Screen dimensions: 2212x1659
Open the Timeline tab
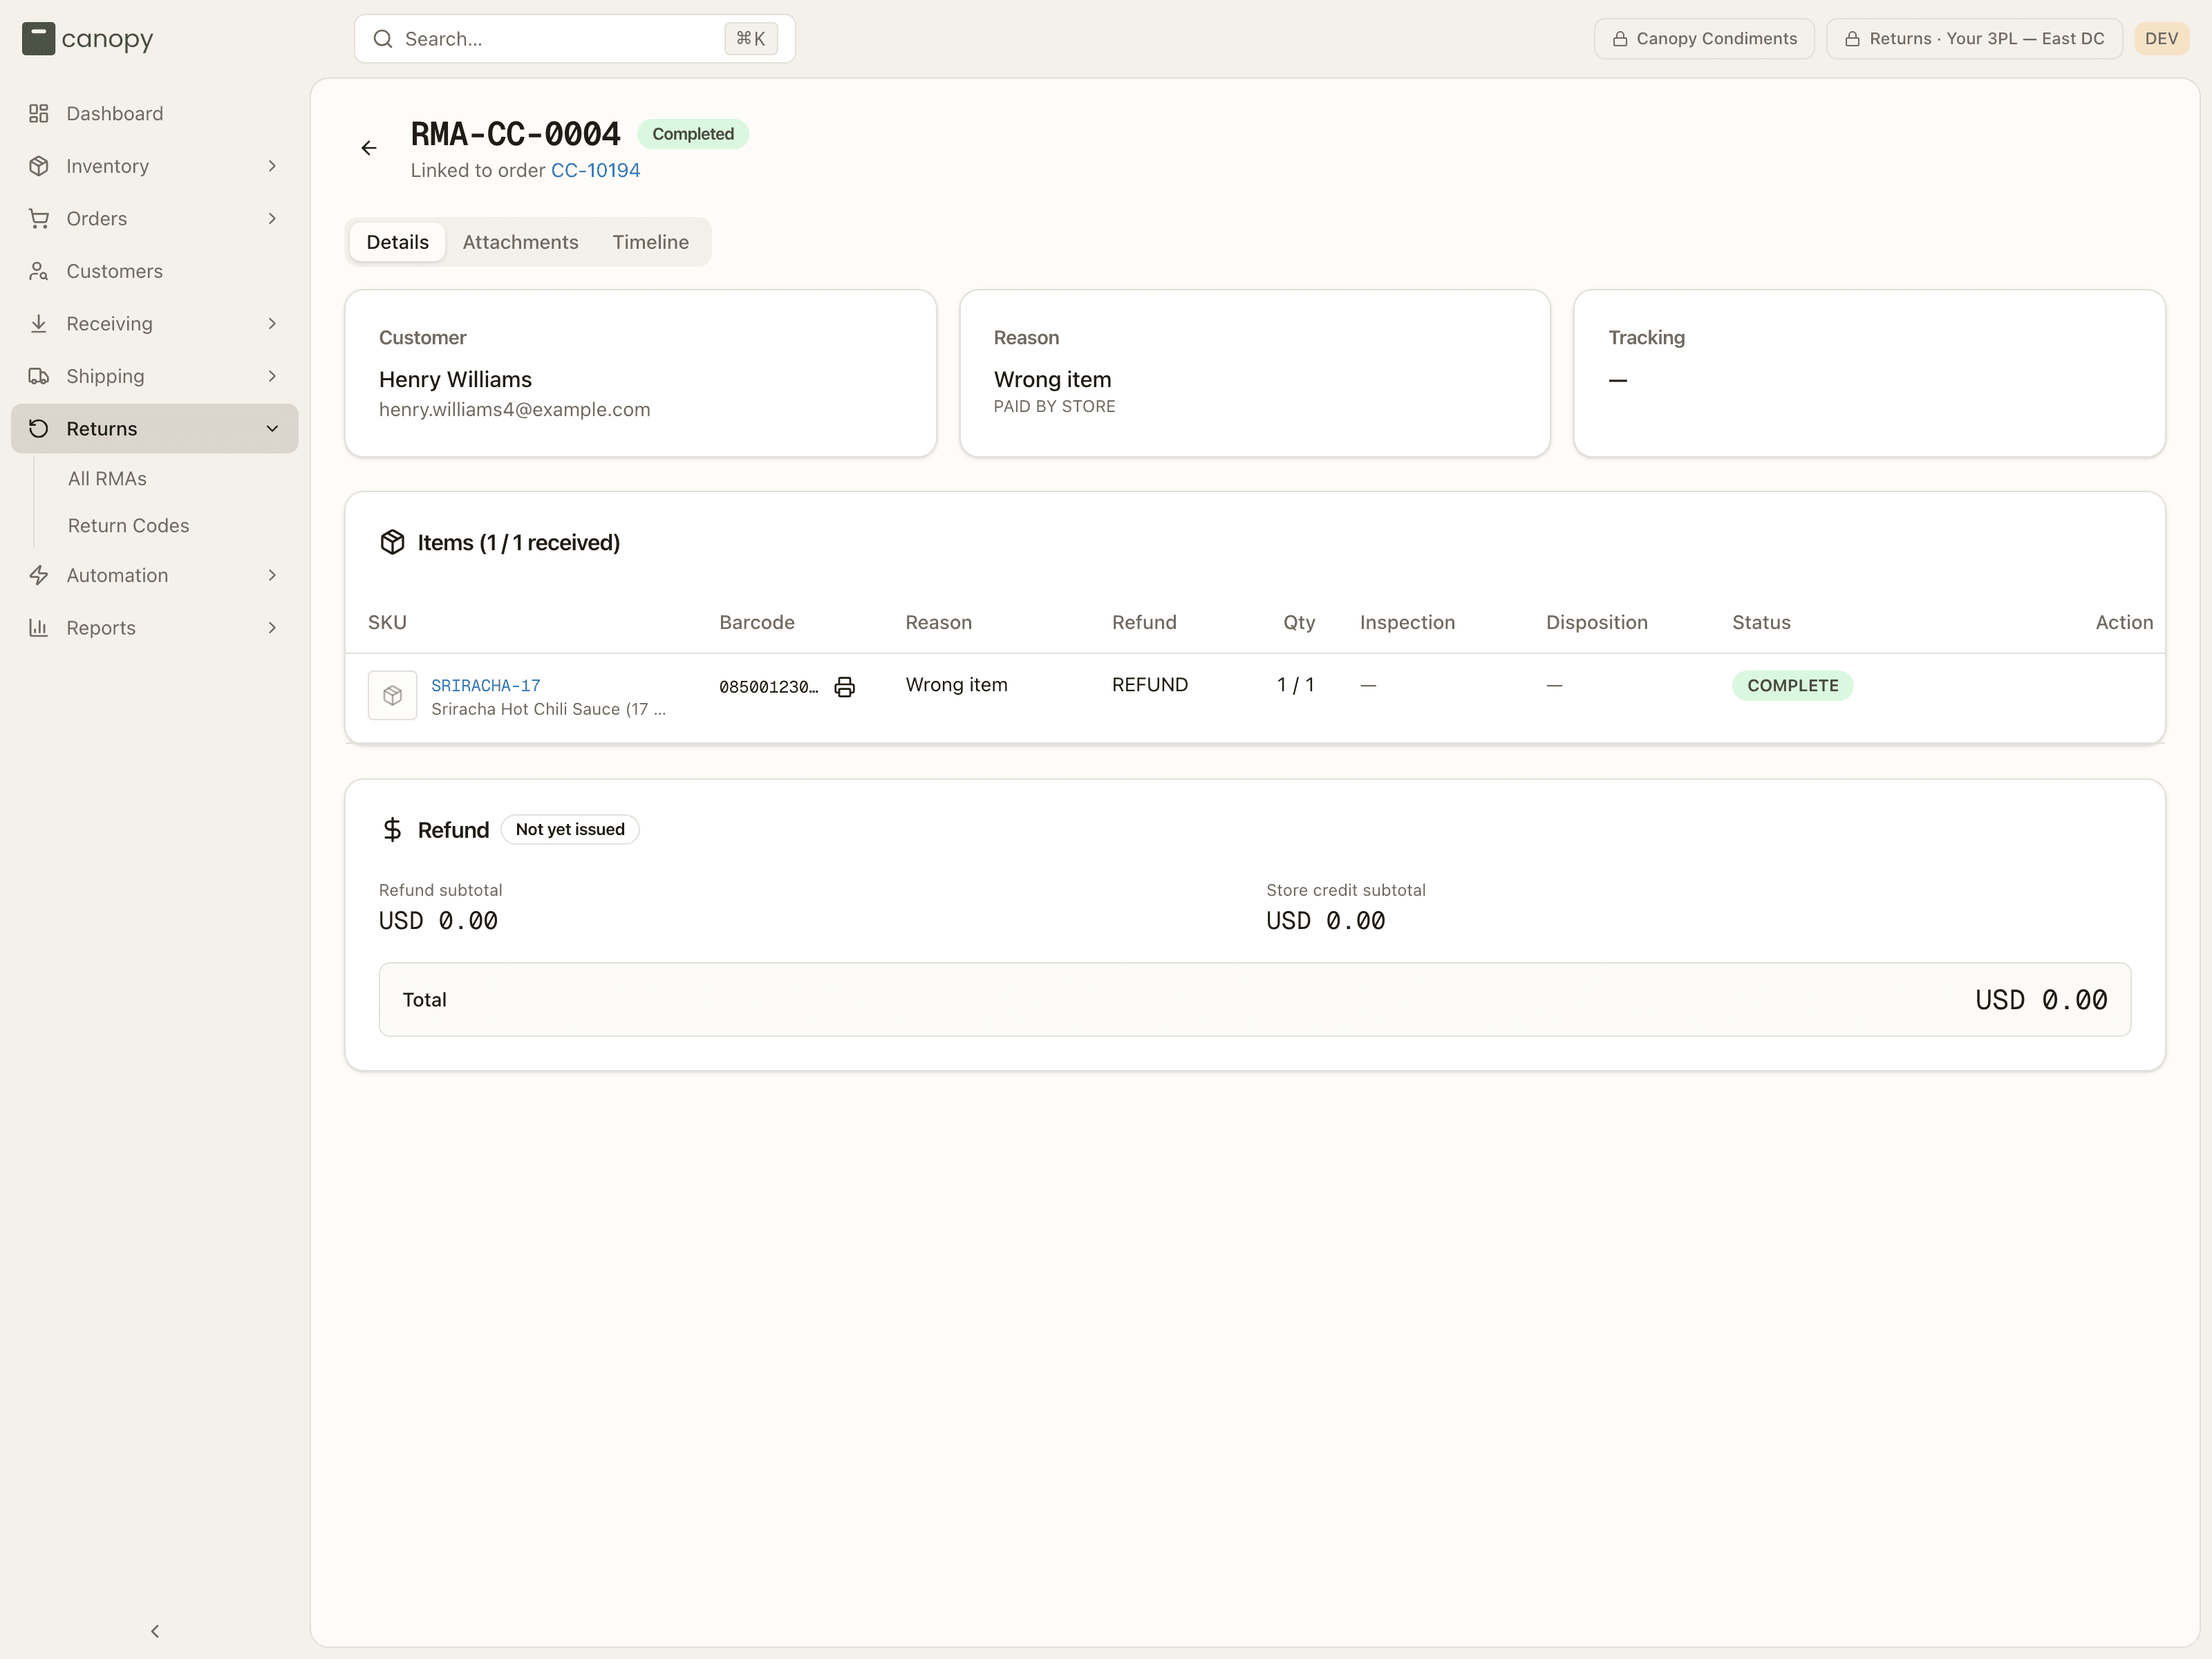[x=651, y=242]
